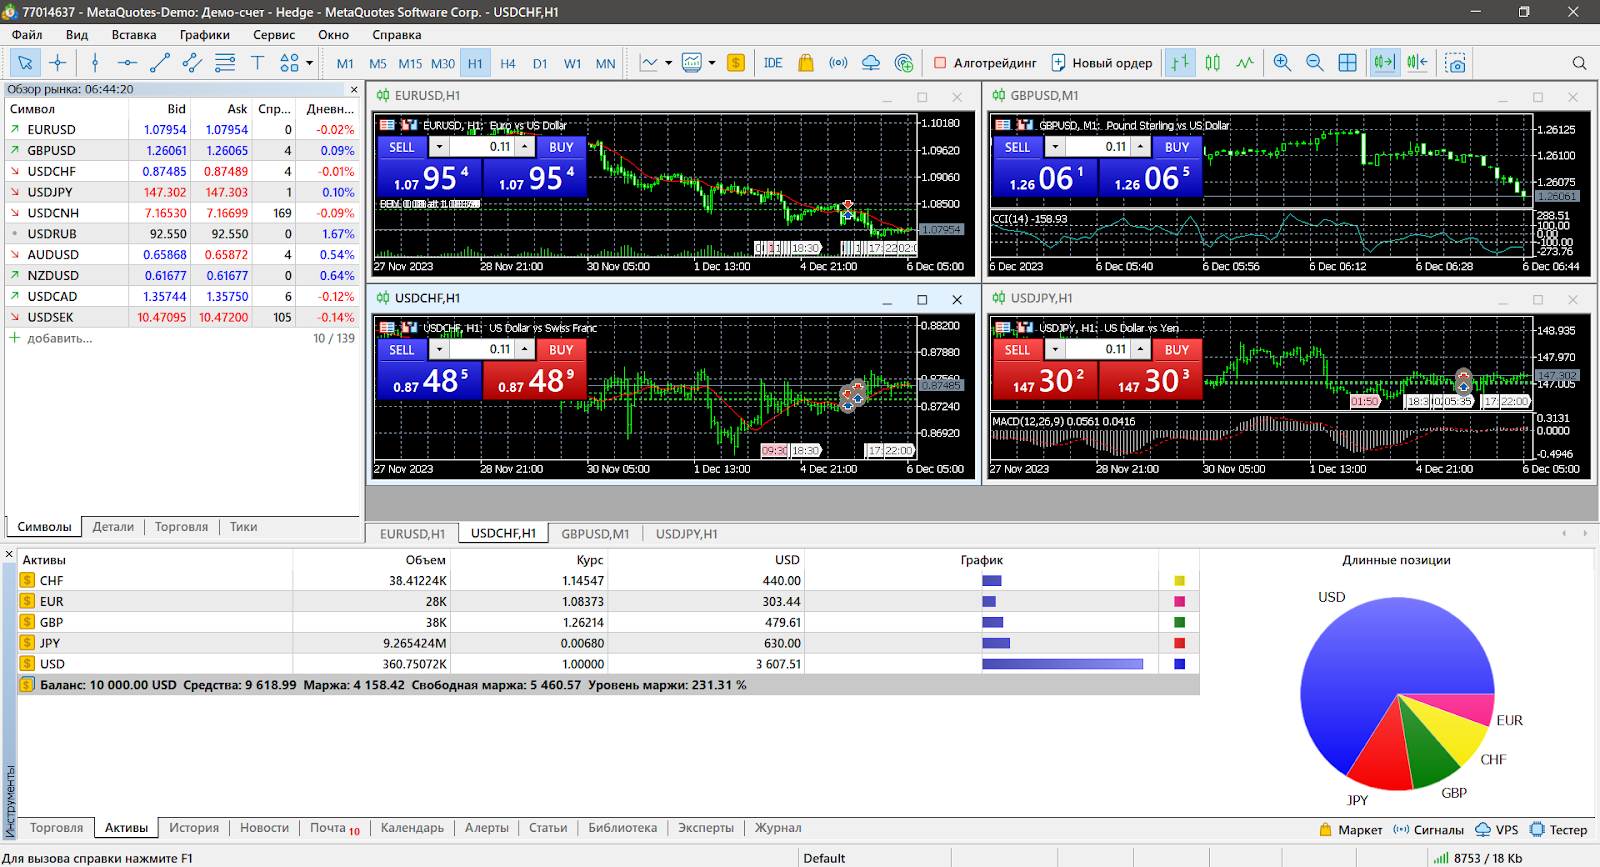Viewport: 1600px width, 867px height.
Task: Toggle chart auto-scroll to latest bar
Action: [x=1384, y=63]
